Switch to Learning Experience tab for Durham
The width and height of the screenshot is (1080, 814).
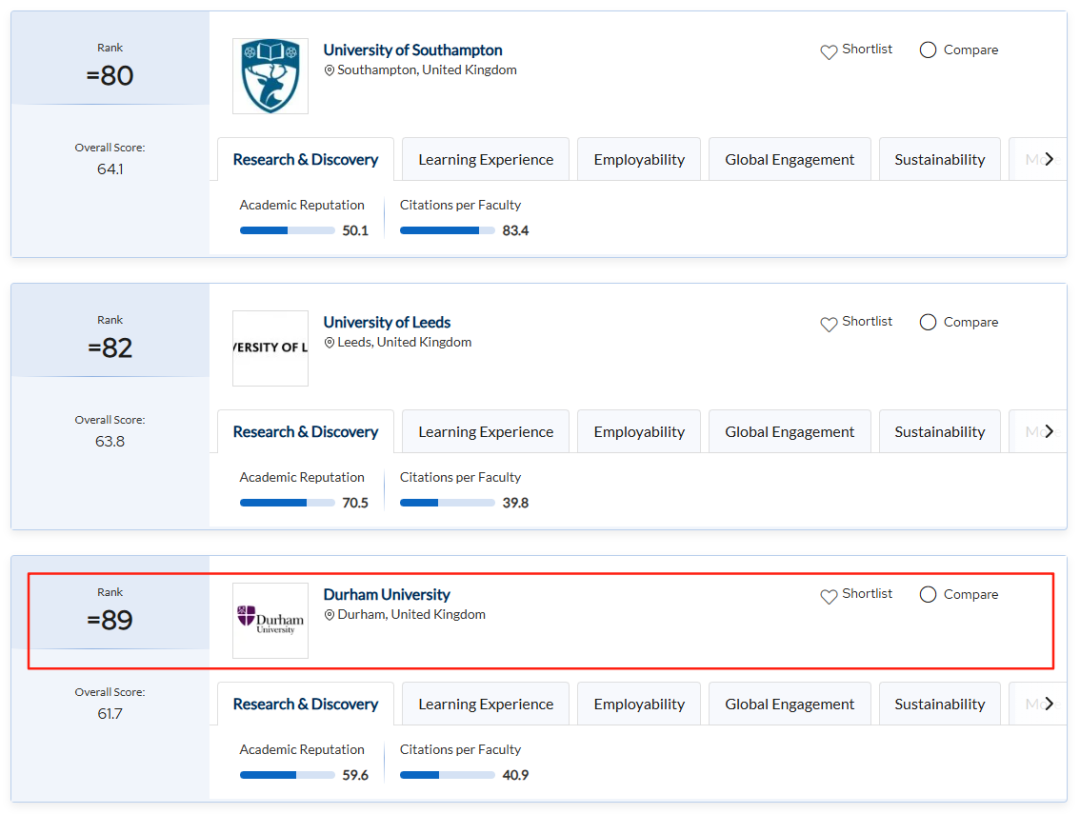[486, 703]
